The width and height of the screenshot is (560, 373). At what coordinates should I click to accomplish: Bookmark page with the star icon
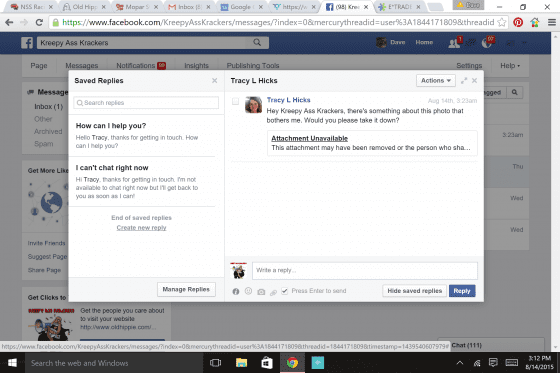(x=502, y=23)
